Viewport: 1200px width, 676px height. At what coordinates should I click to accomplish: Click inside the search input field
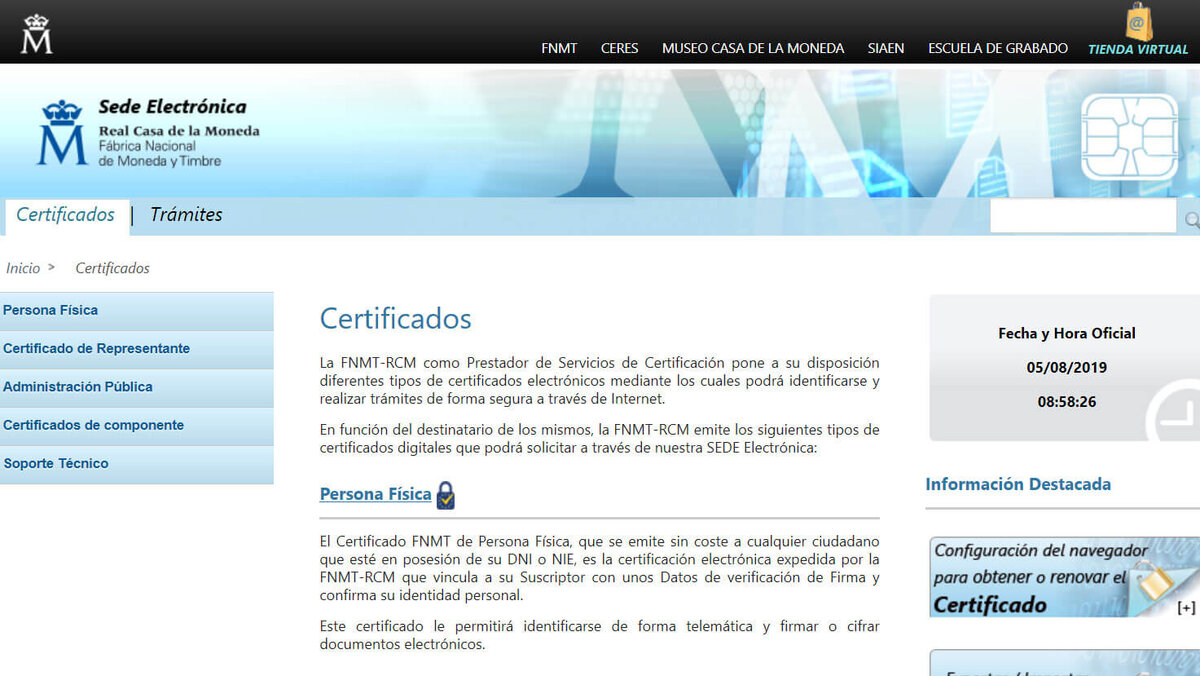[x=1083, y=216]
